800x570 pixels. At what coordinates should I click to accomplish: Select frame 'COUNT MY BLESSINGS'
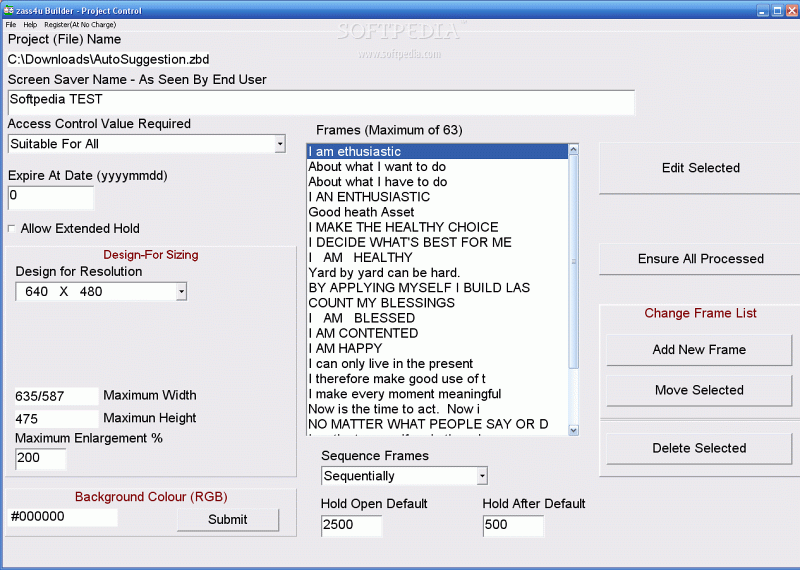click(437, 303)
